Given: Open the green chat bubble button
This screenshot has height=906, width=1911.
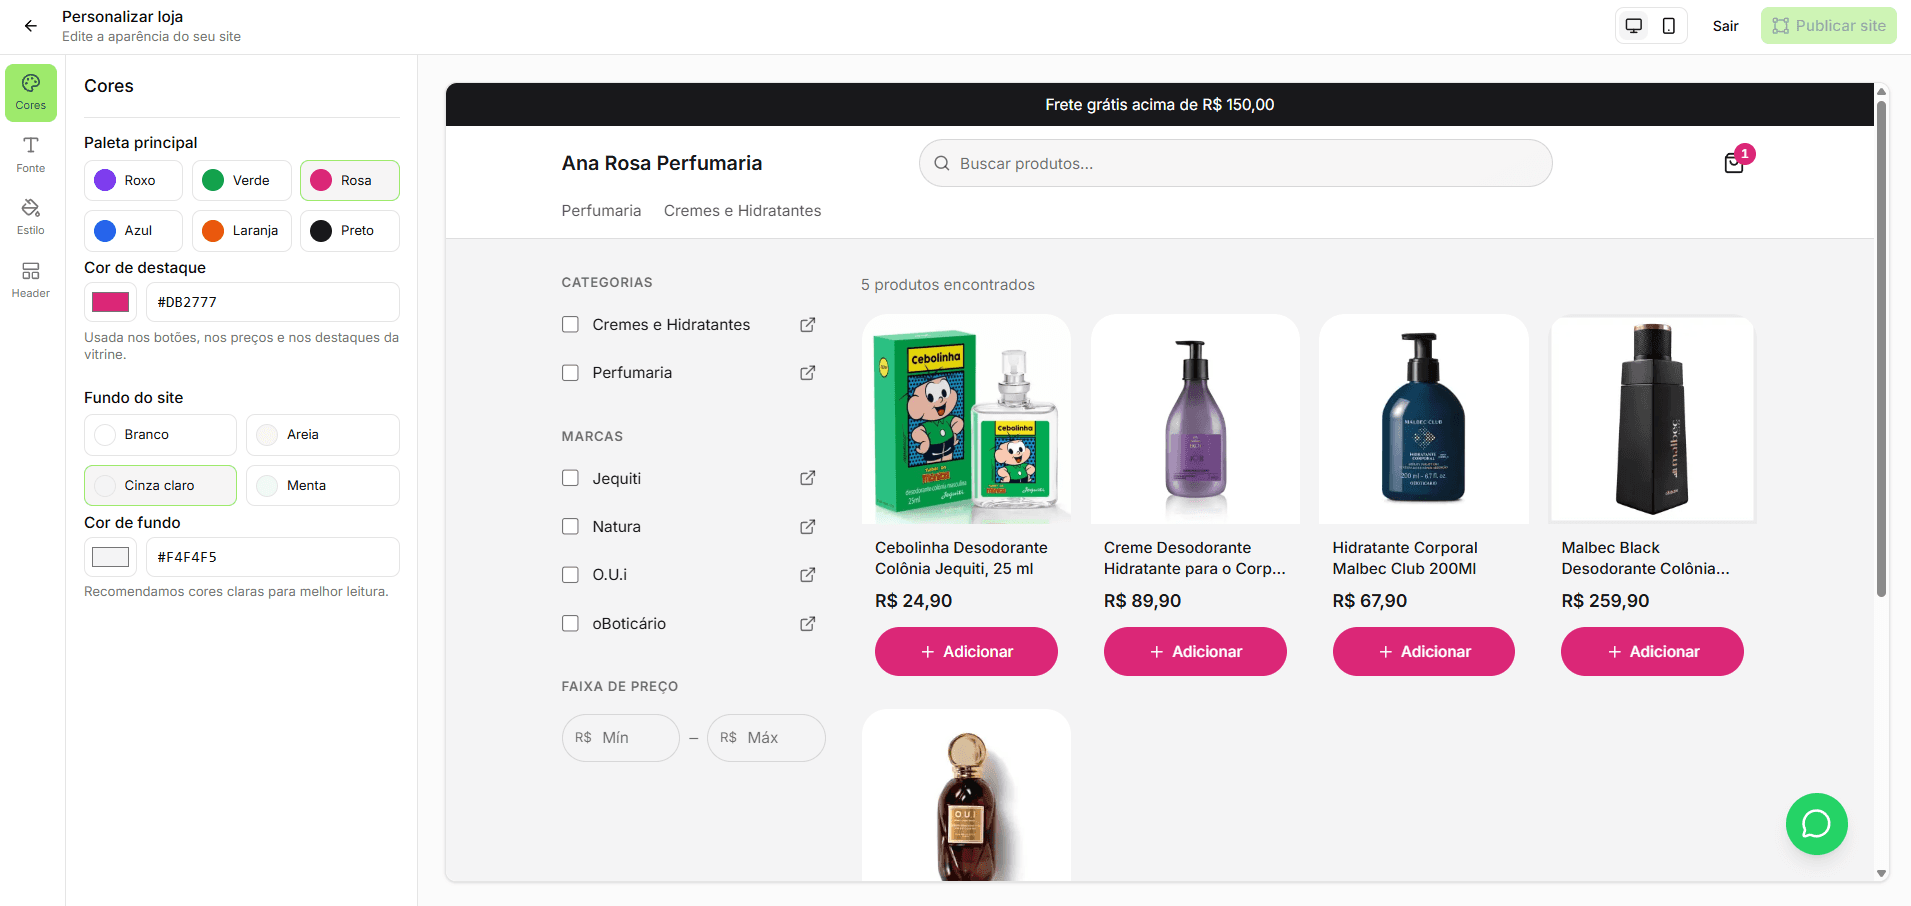Looking at the screenshot, I should [1817, 824].
